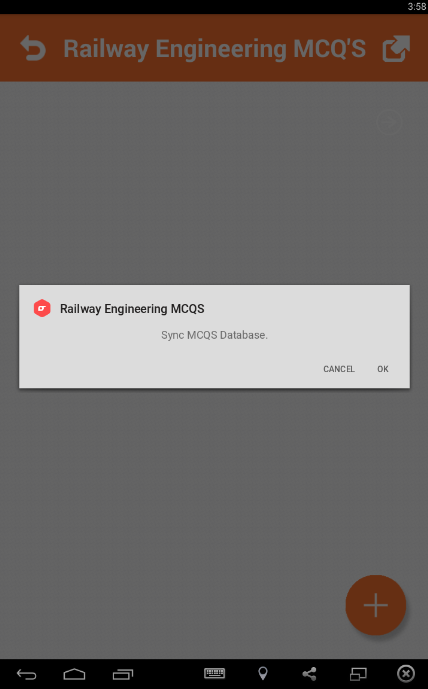
Task: Tap the back arrow in the header
Action: point(33,48)
